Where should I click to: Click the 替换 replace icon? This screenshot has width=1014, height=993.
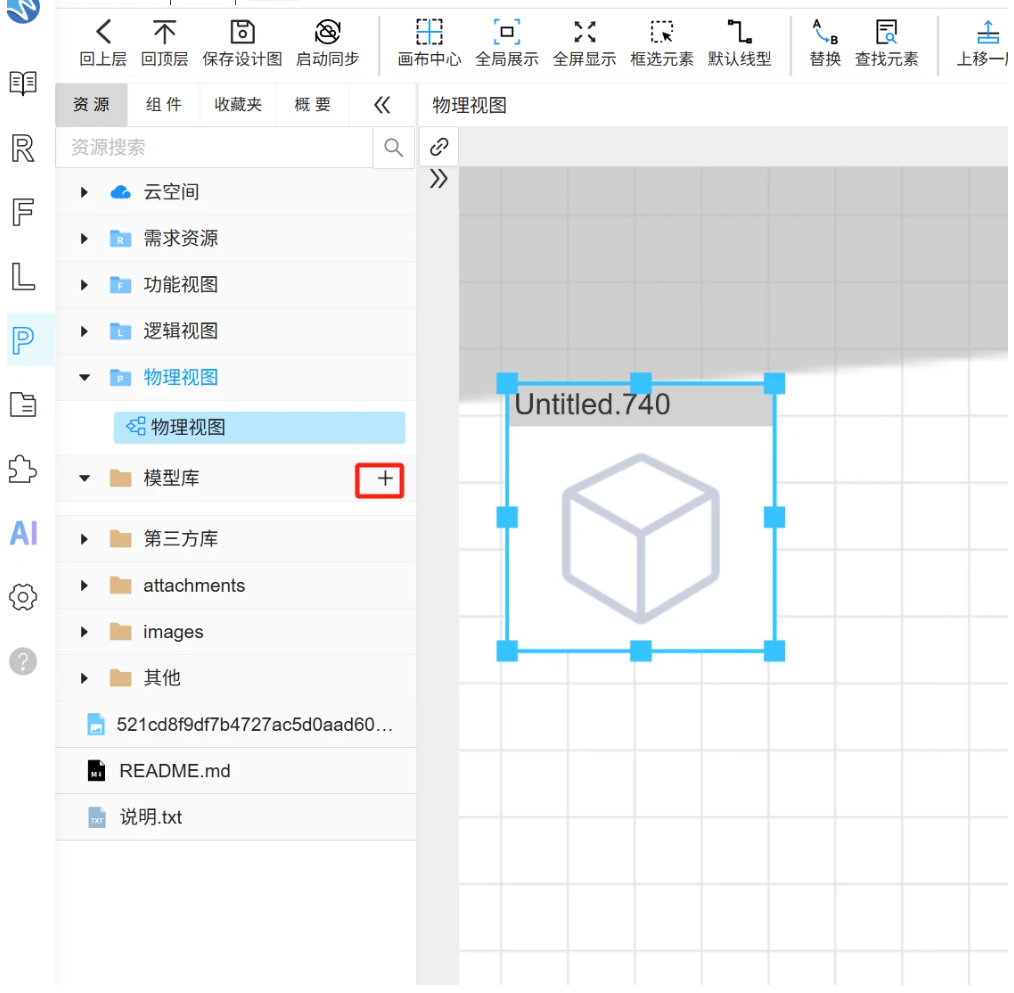coord(825,32)
